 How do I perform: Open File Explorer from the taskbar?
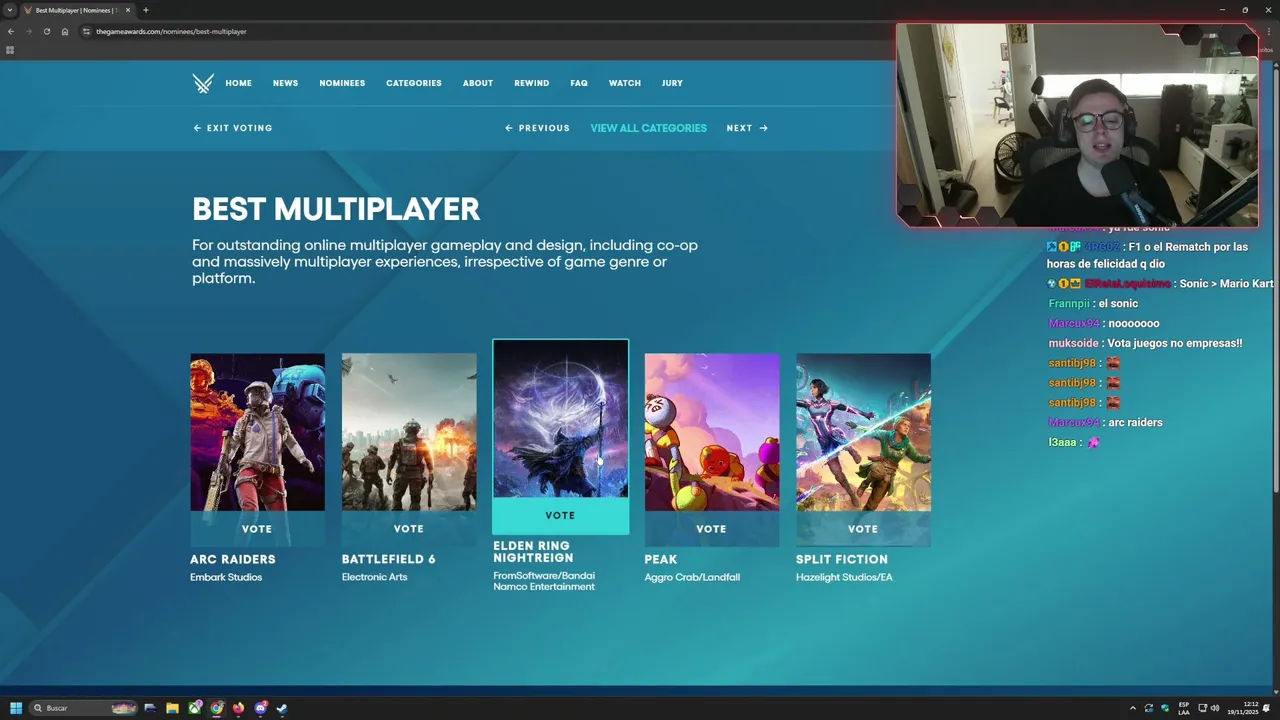(172, 708)
